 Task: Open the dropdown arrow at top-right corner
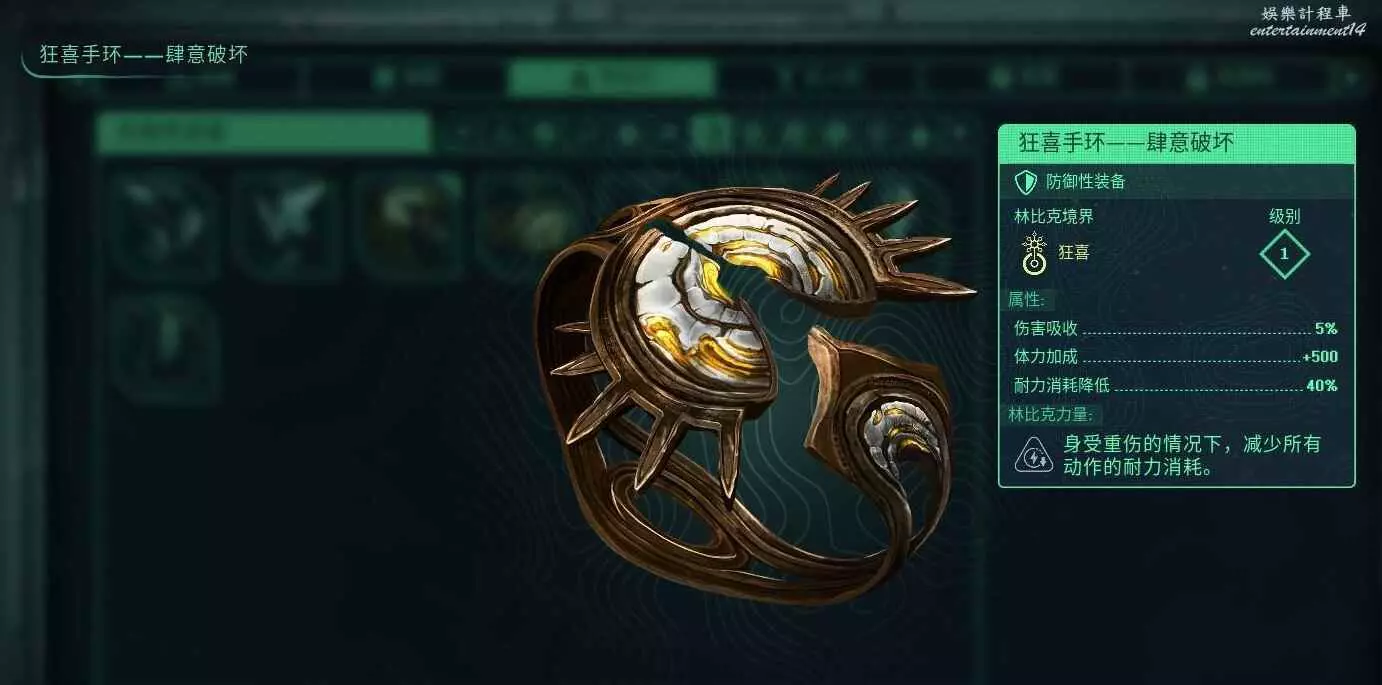tap(1352, 78)
